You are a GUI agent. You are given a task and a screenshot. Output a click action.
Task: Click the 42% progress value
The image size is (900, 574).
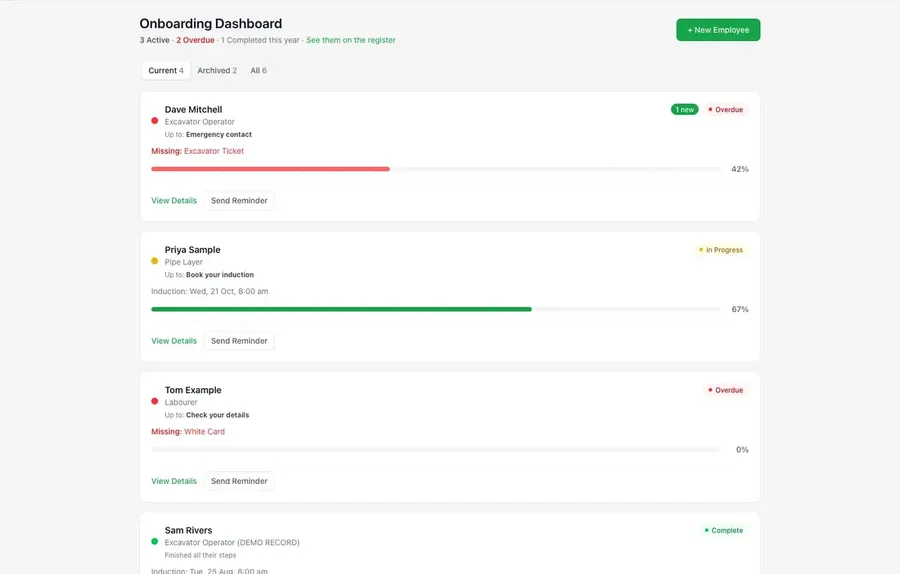coord(740,169)
